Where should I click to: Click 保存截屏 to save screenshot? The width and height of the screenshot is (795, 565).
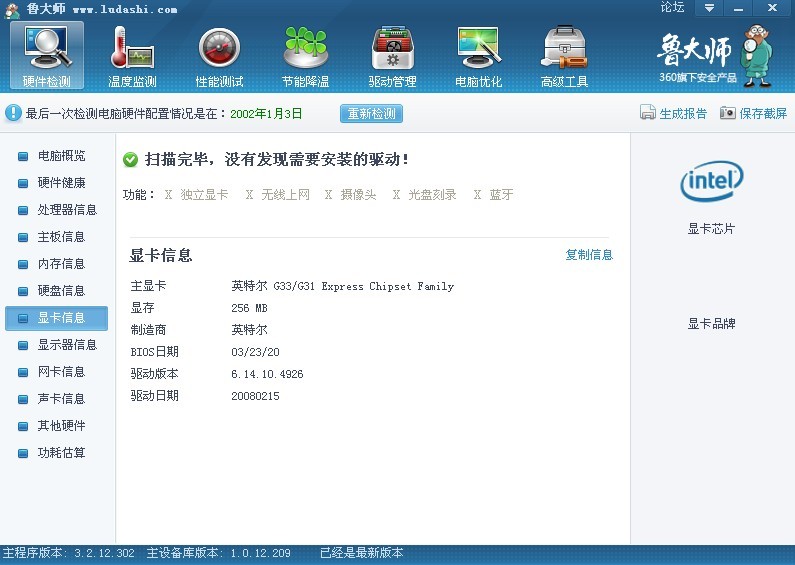point(753,114)
